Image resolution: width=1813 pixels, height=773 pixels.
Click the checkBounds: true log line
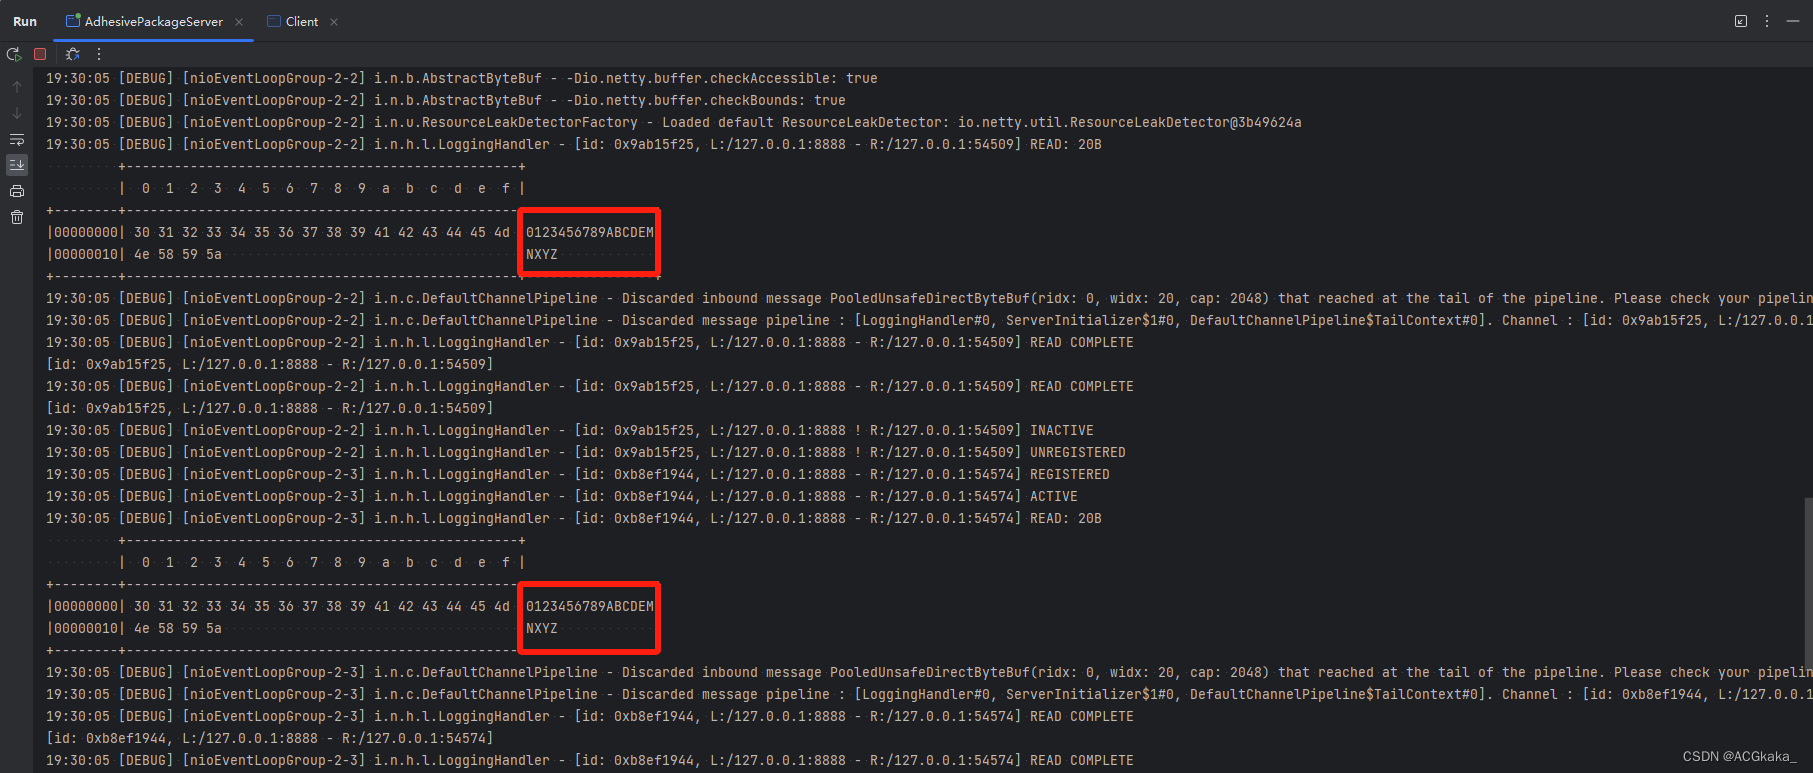[446, 100]
